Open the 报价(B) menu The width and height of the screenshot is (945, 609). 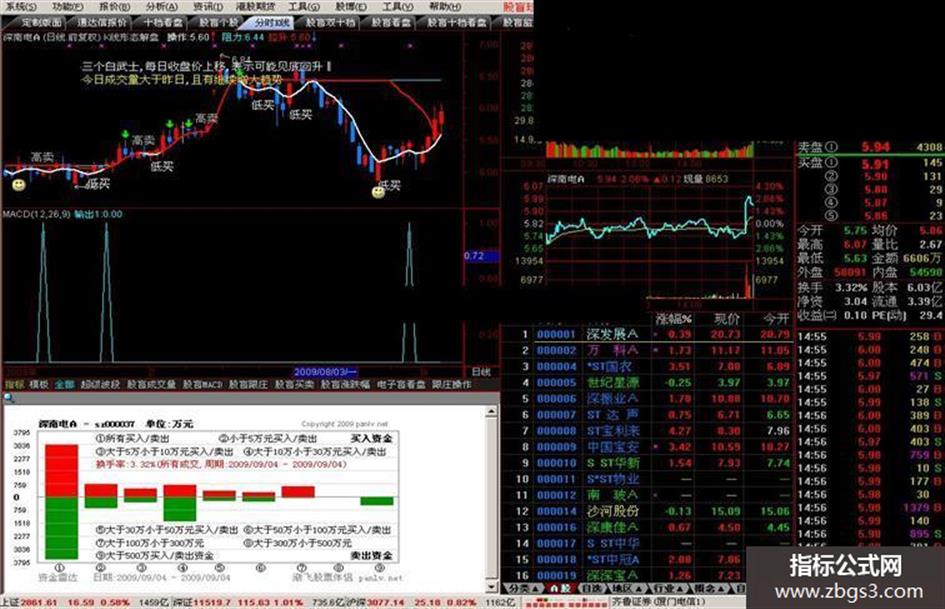[114, 7]
